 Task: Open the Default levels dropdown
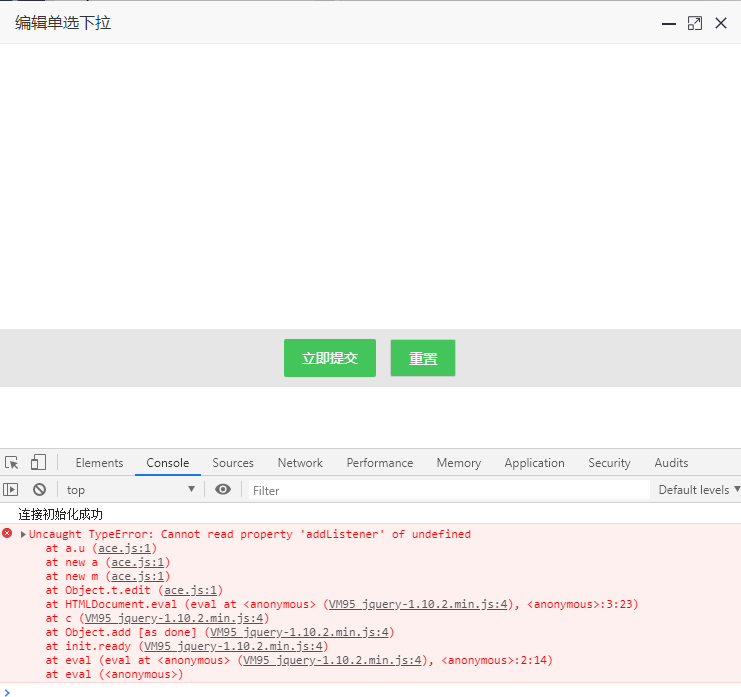pos(699,490)
